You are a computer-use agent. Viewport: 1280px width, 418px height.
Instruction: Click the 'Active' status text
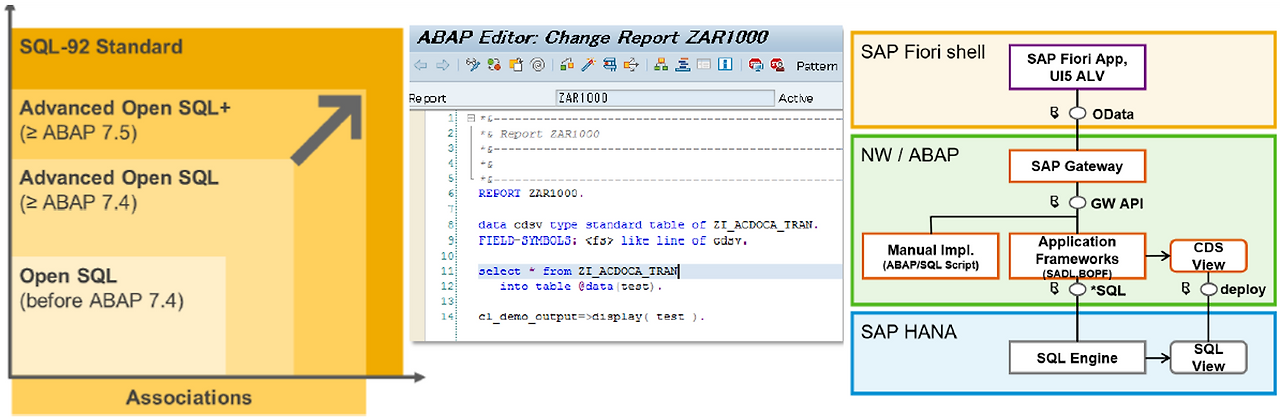(x=795, y=98)
